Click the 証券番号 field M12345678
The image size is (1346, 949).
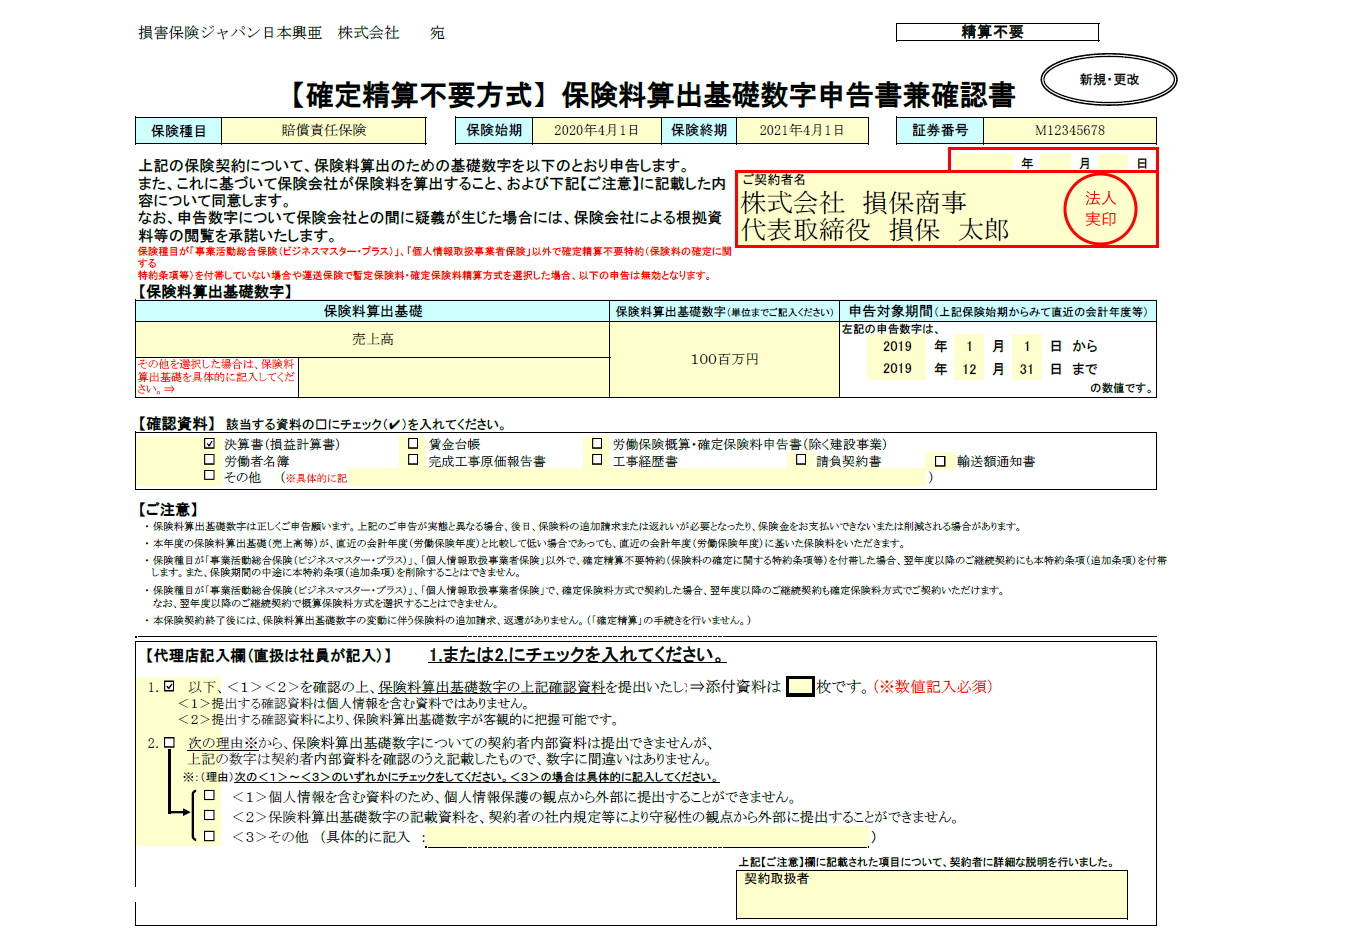point(1069,131)
